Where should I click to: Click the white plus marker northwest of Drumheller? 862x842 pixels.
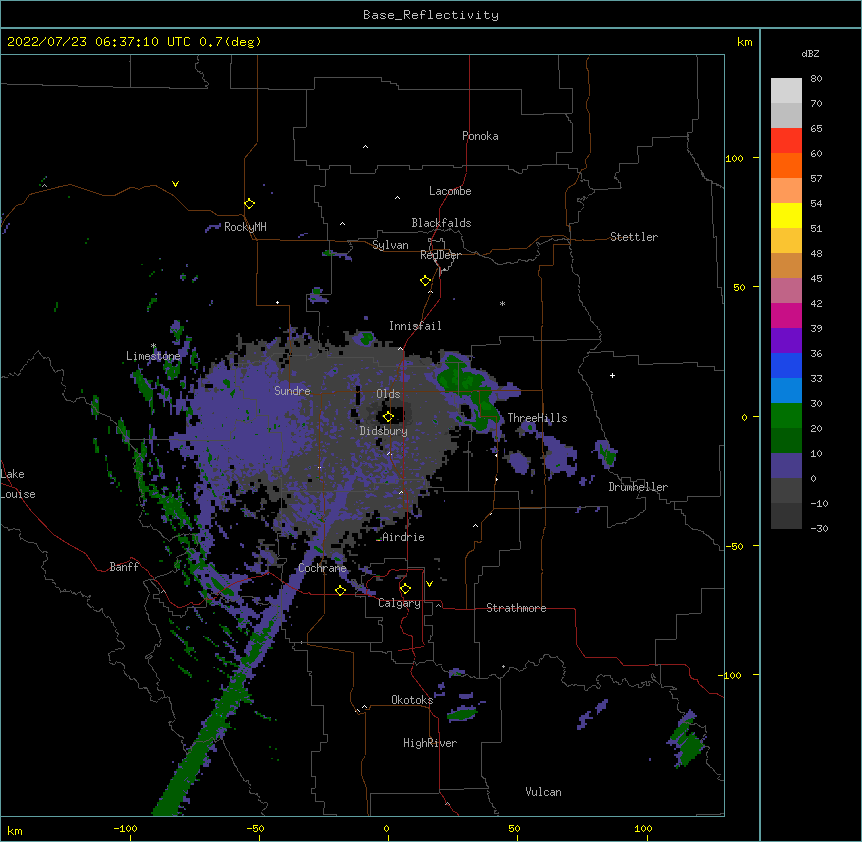tap(612, 375)
